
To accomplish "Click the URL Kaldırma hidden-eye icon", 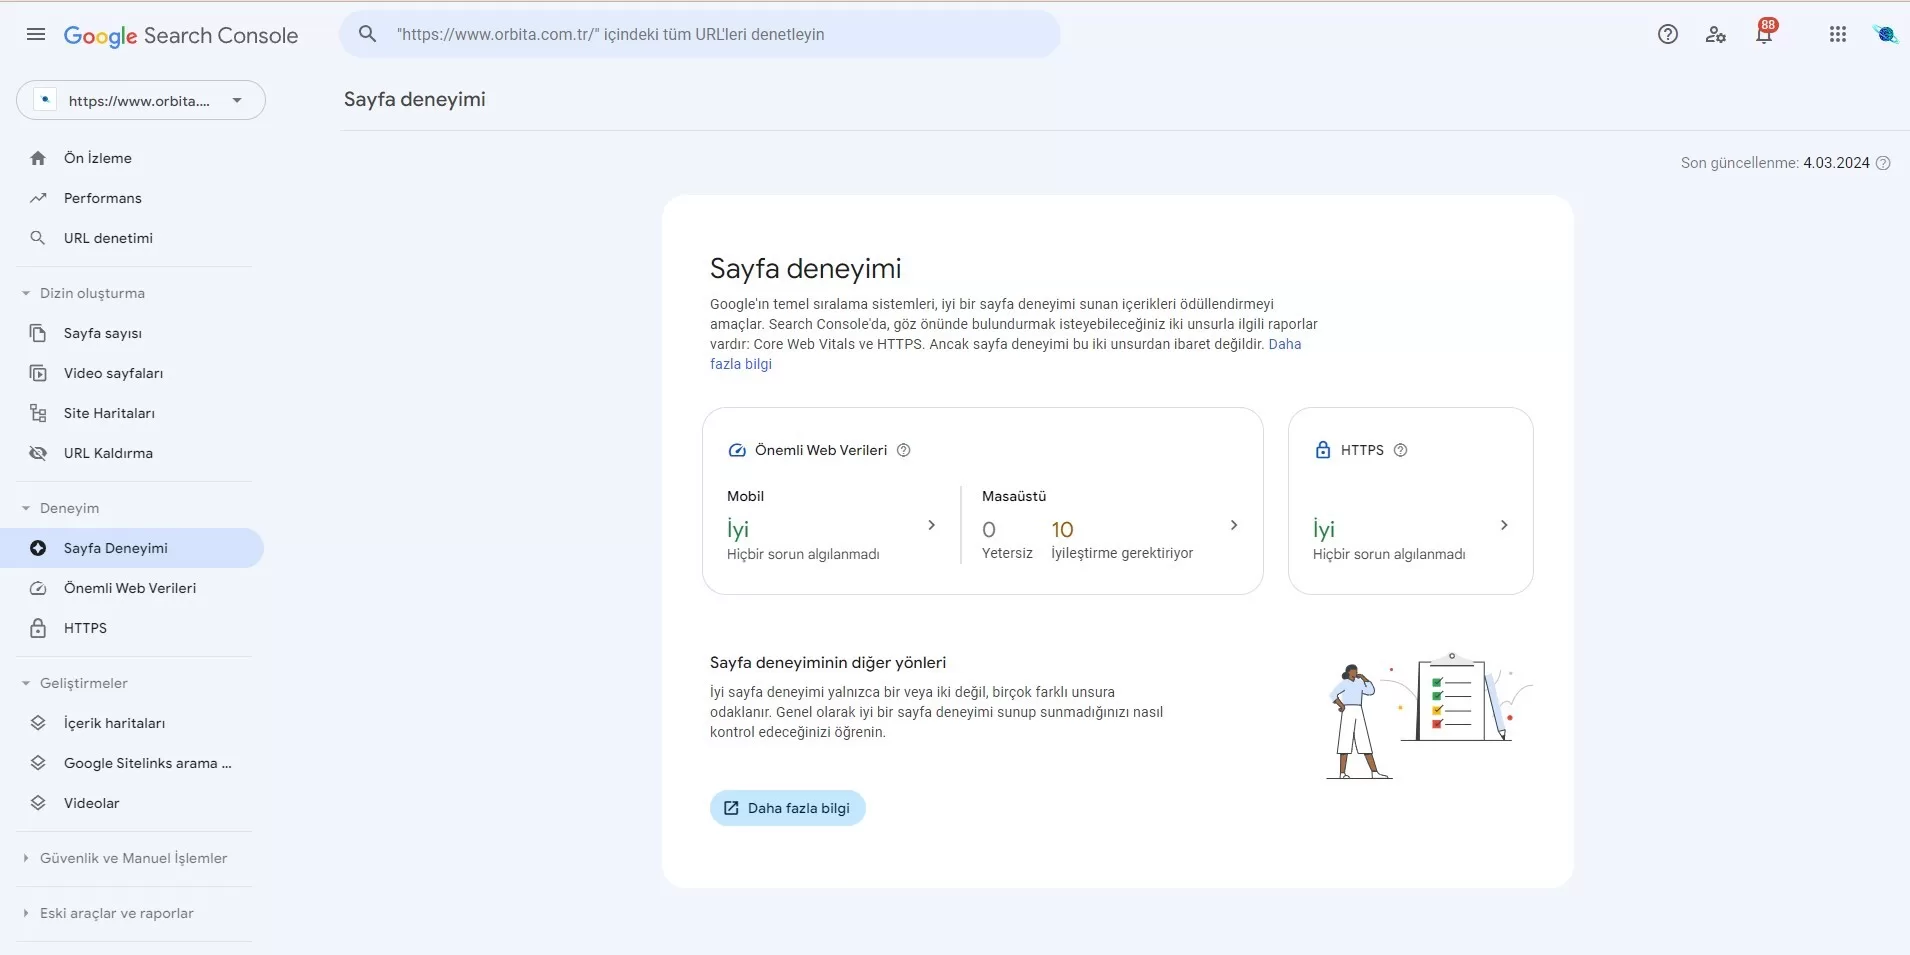I will [38, 453].
